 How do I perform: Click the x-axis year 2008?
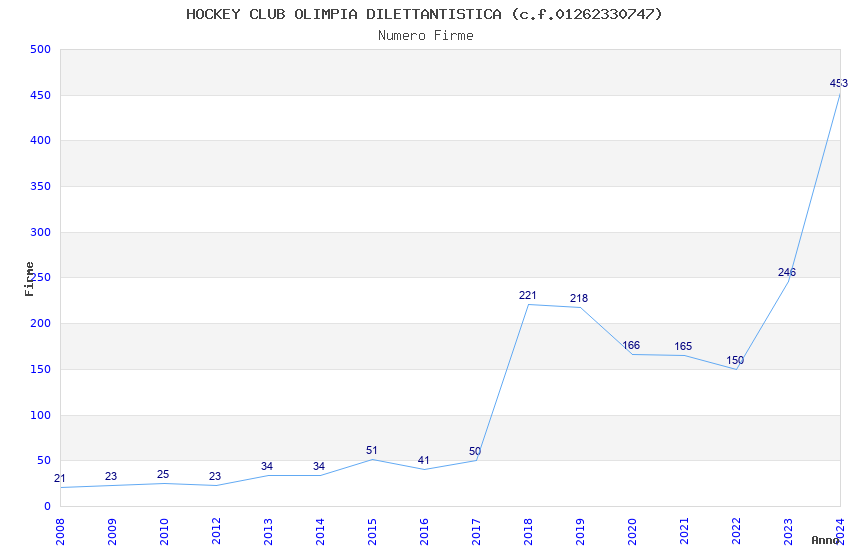pos(60,532)
